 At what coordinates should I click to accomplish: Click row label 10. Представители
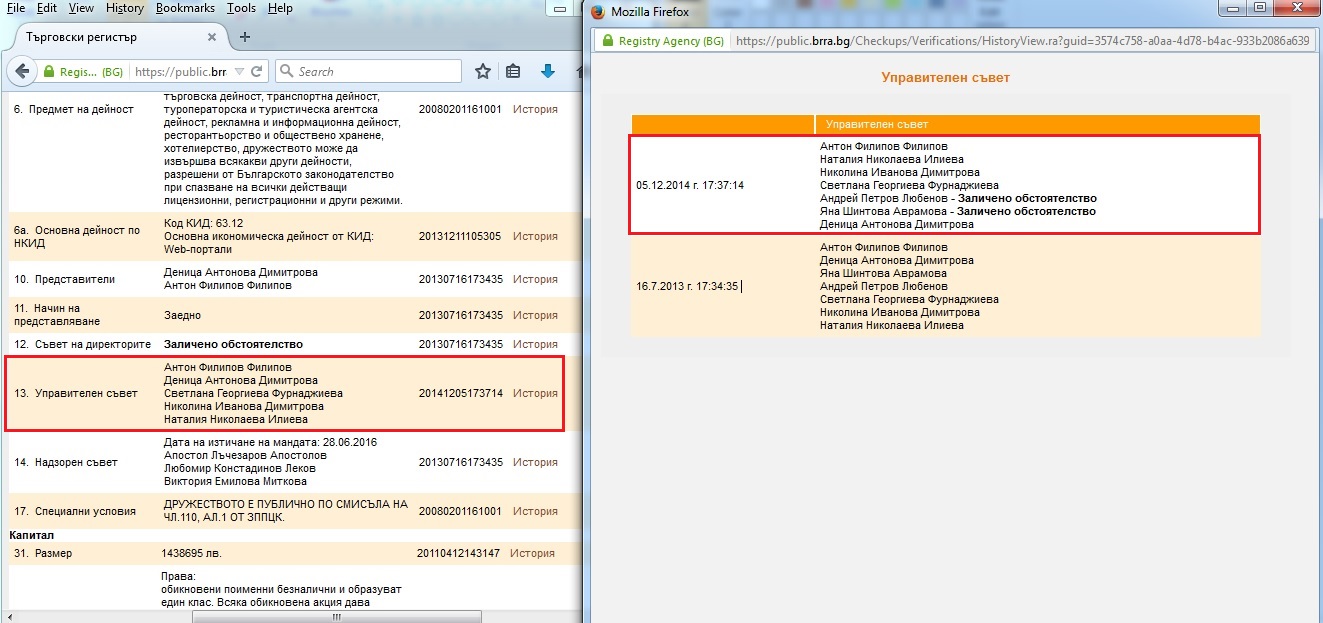[64, 279]
